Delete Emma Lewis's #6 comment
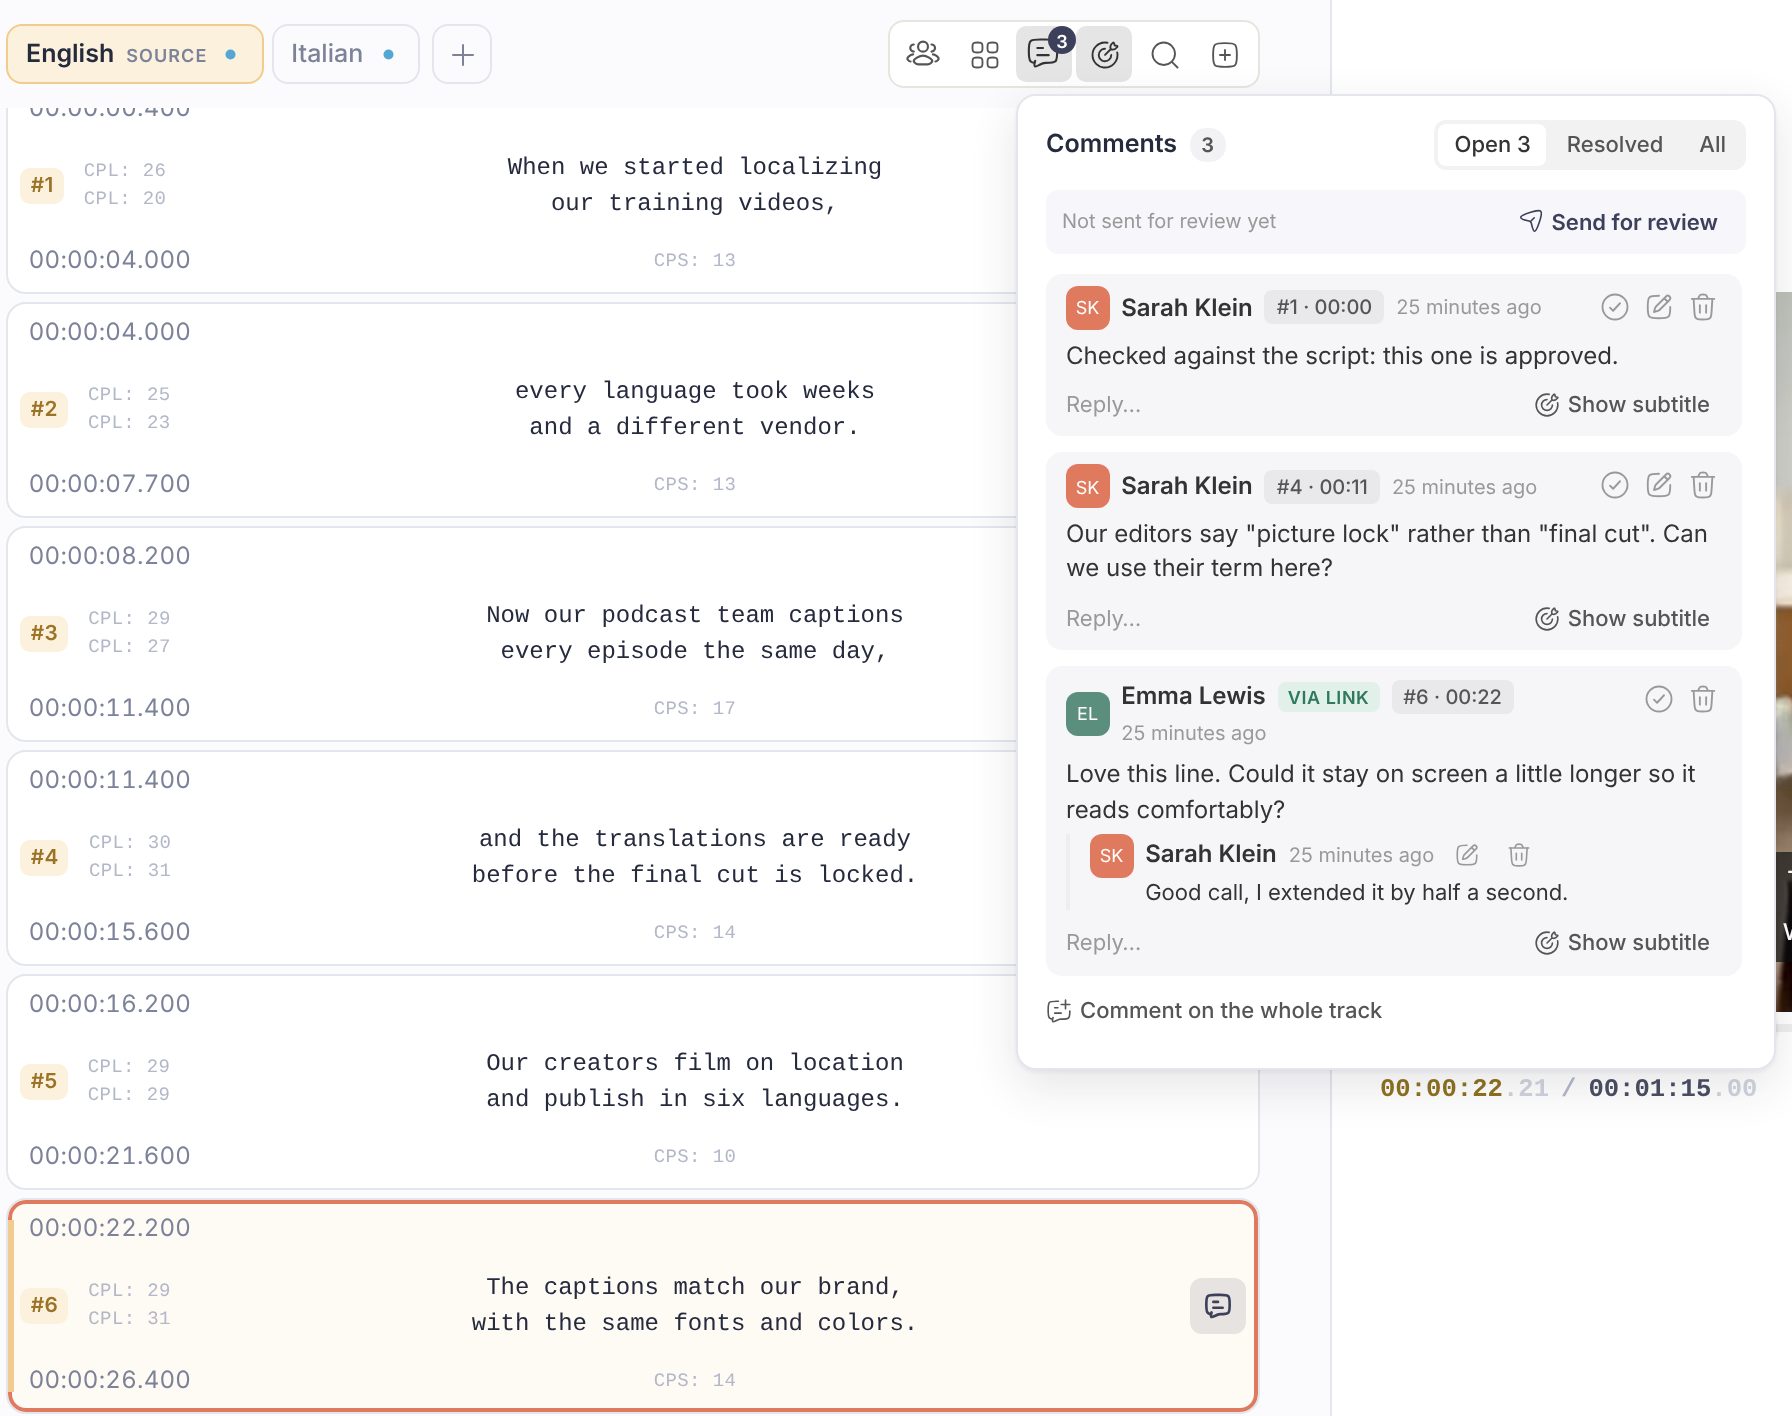Screen dimensions: 1792x1416 point(1703,699)
